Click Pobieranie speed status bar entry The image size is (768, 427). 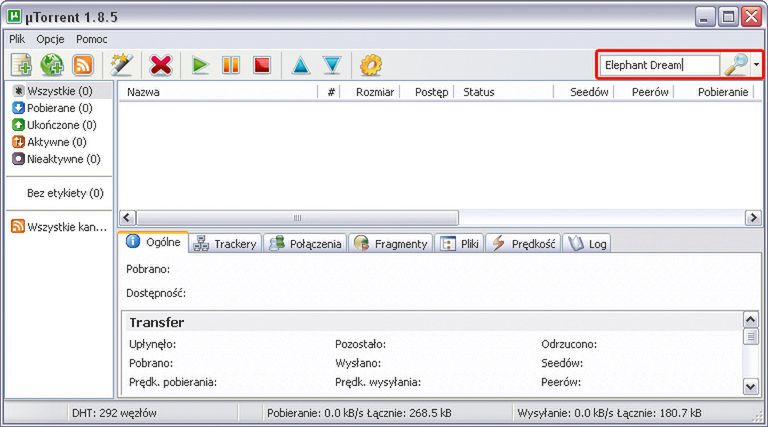[359, 413]
